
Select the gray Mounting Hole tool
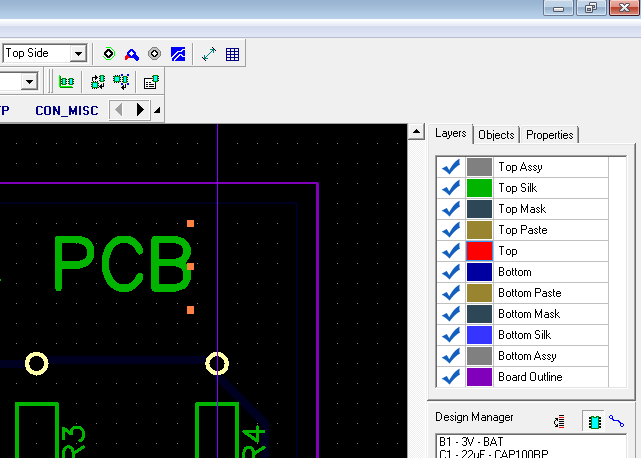155,54
